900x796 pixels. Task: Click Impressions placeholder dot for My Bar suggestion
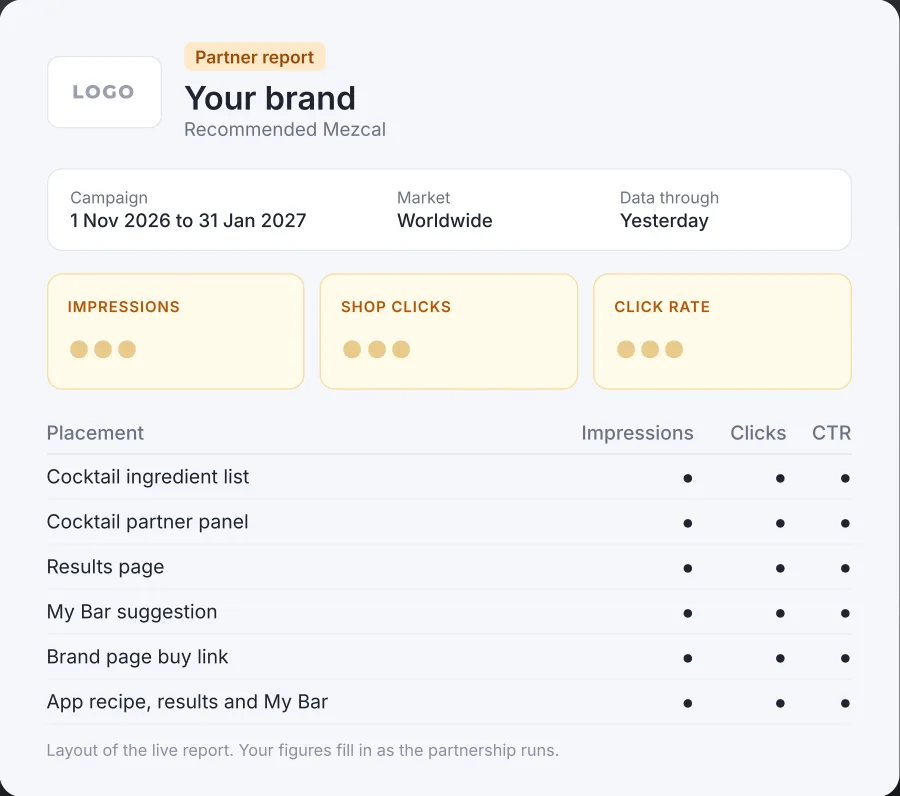(688, 613)
